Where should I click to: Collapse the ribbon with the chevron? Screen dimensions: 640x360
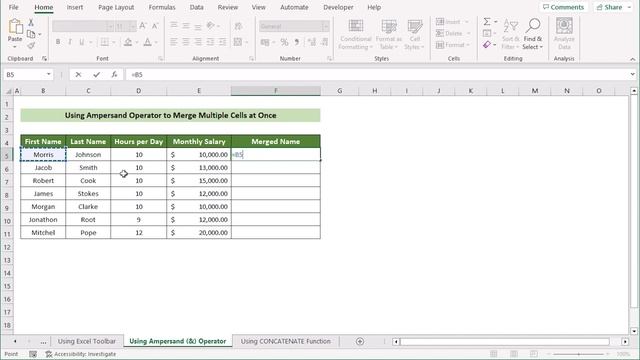point(632,59)
